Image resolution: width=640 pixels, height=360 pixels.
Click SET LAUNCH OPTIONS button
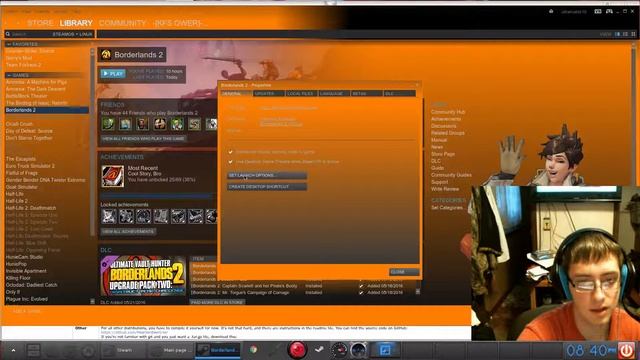click(267, 175)
